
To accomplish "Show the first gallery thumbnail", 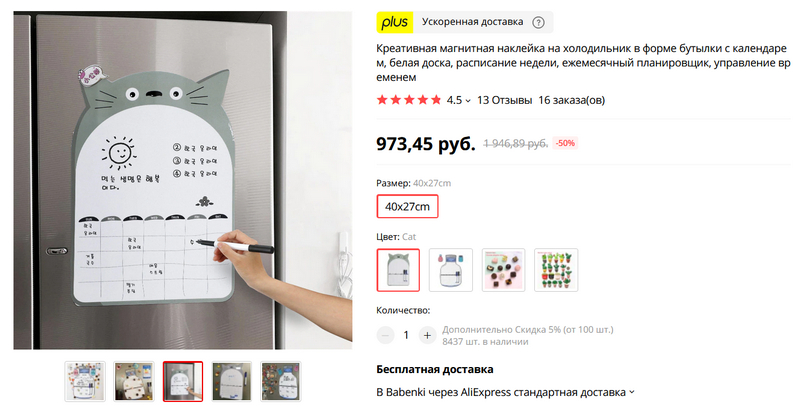I will pyautogui.click(x=85, y=381).
